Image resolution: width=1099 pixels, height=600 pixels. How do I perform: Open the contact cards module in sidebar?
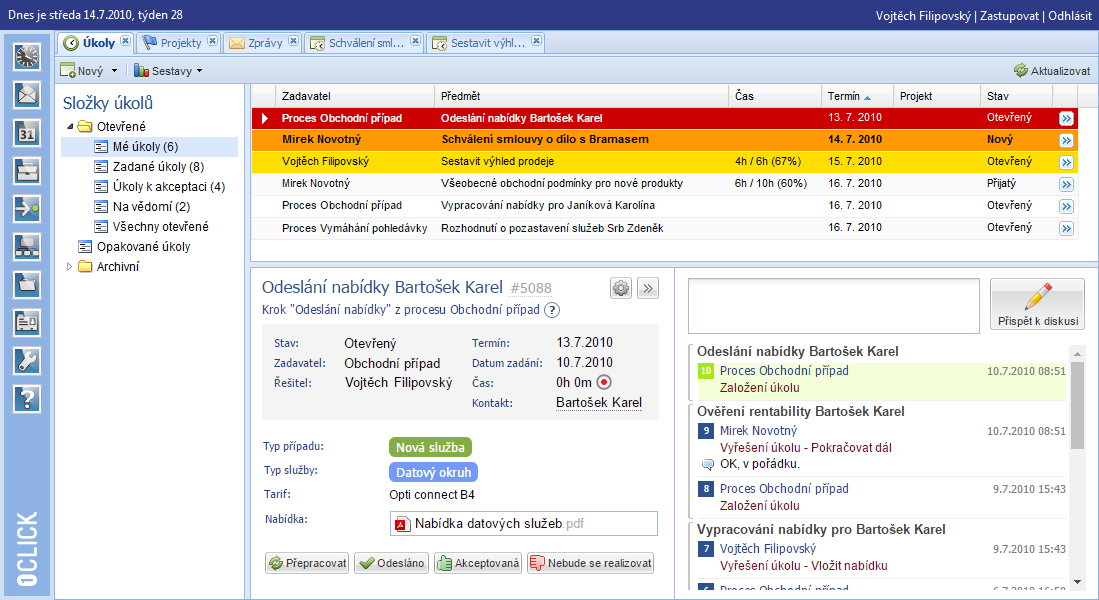tap(27, 322)
